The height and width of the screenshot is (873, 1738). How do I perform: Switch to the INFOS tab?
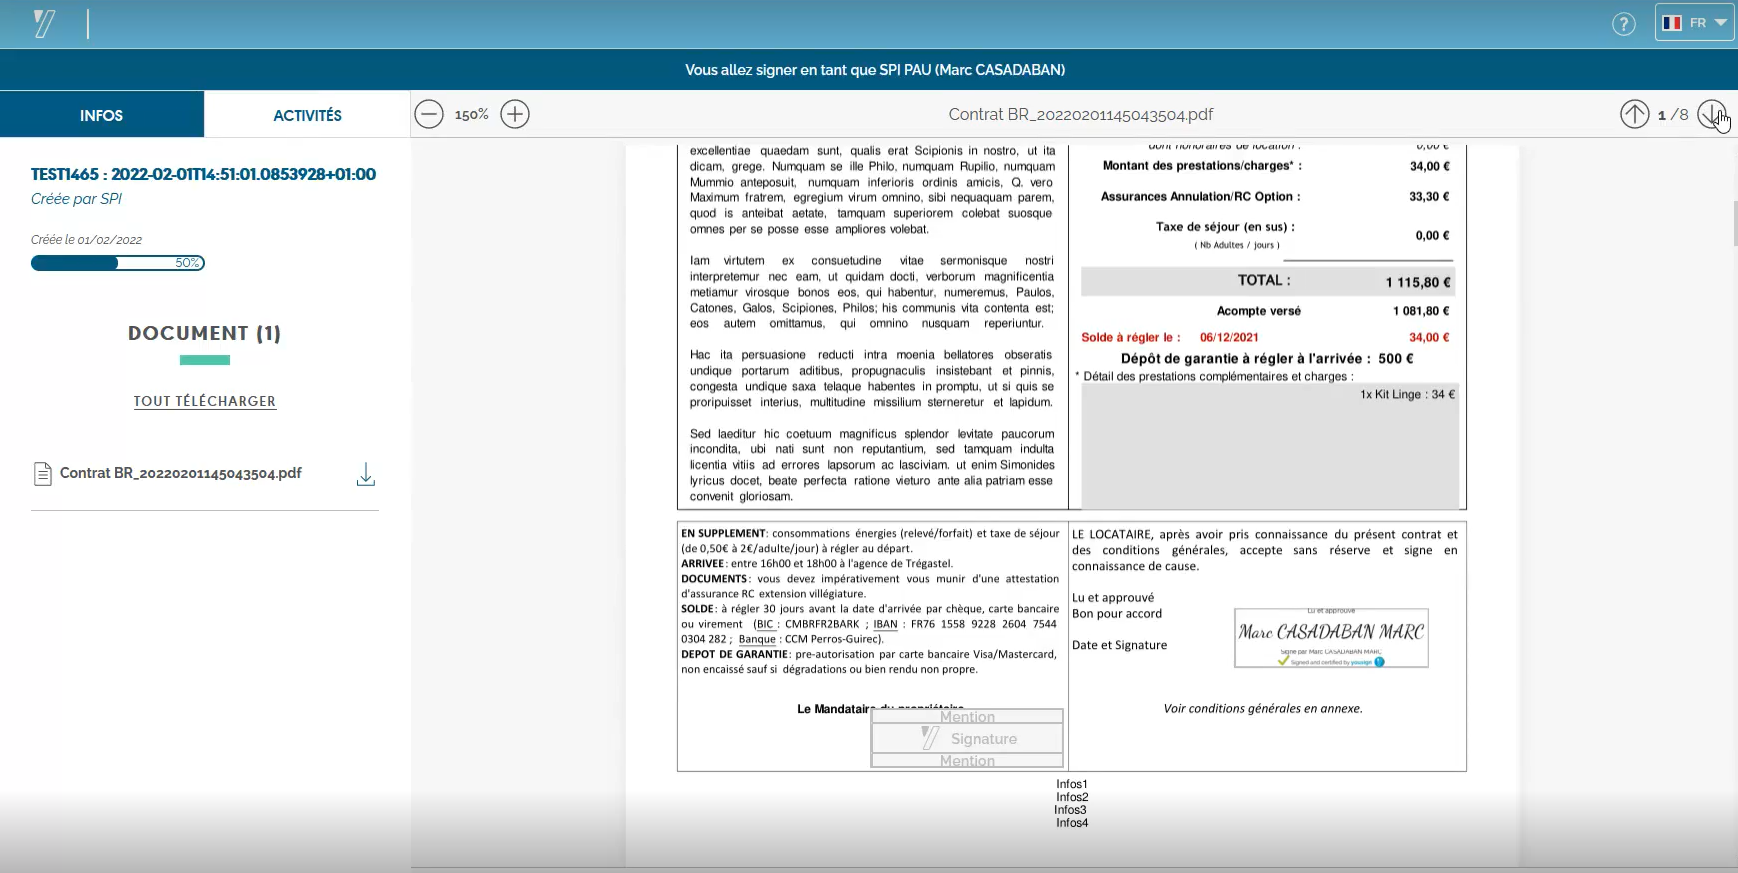click(102, 115)
